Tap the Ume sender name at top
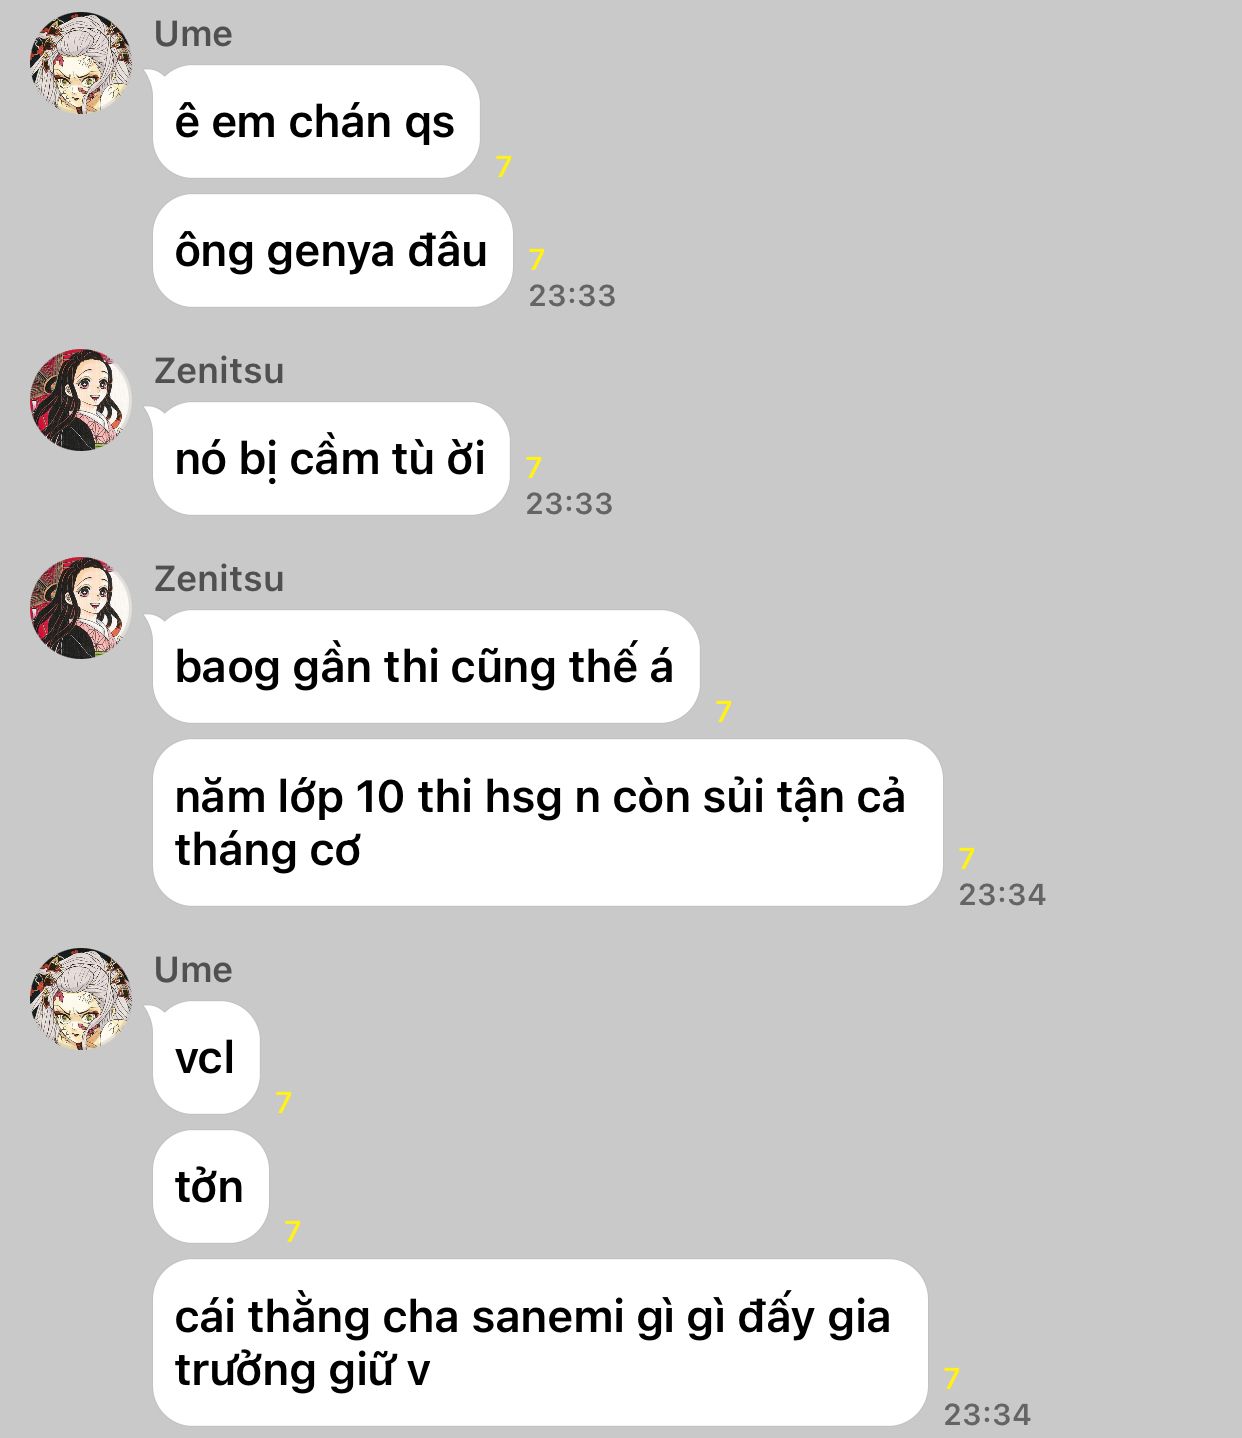1242x1438 pixels. click(193, 34)
